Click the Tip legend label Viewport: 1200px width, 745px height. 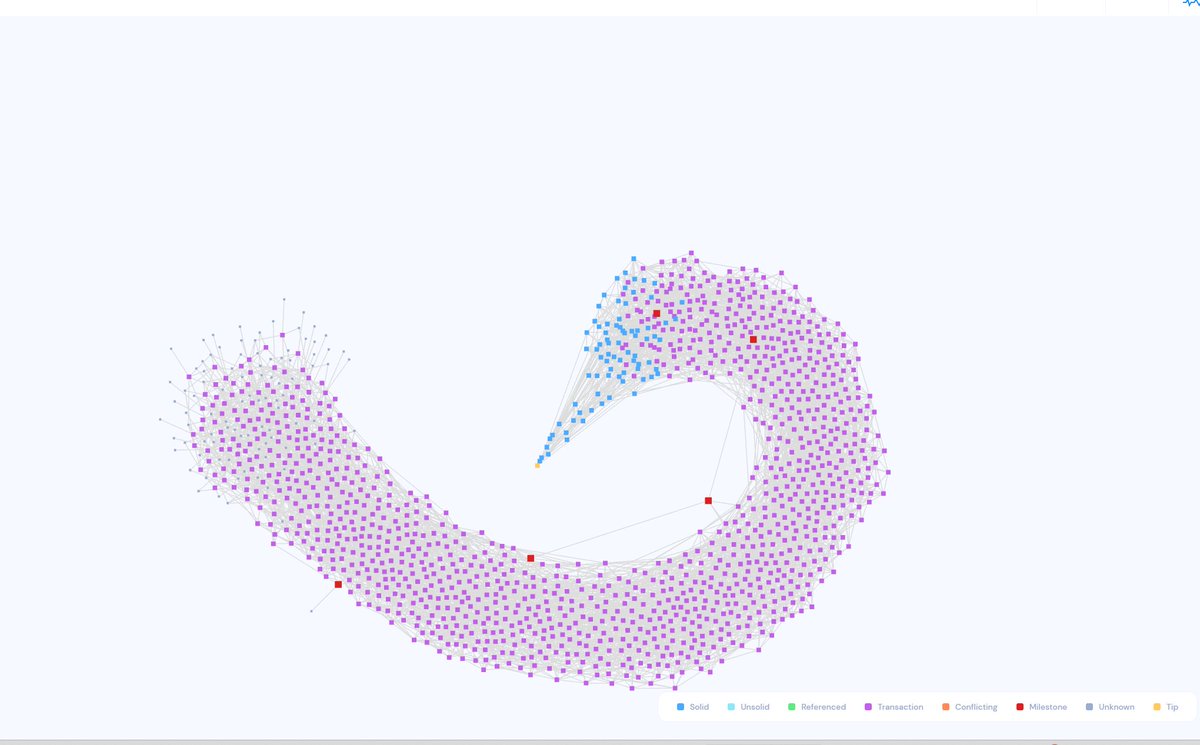pyautogui.click(x=1172, y=707)
